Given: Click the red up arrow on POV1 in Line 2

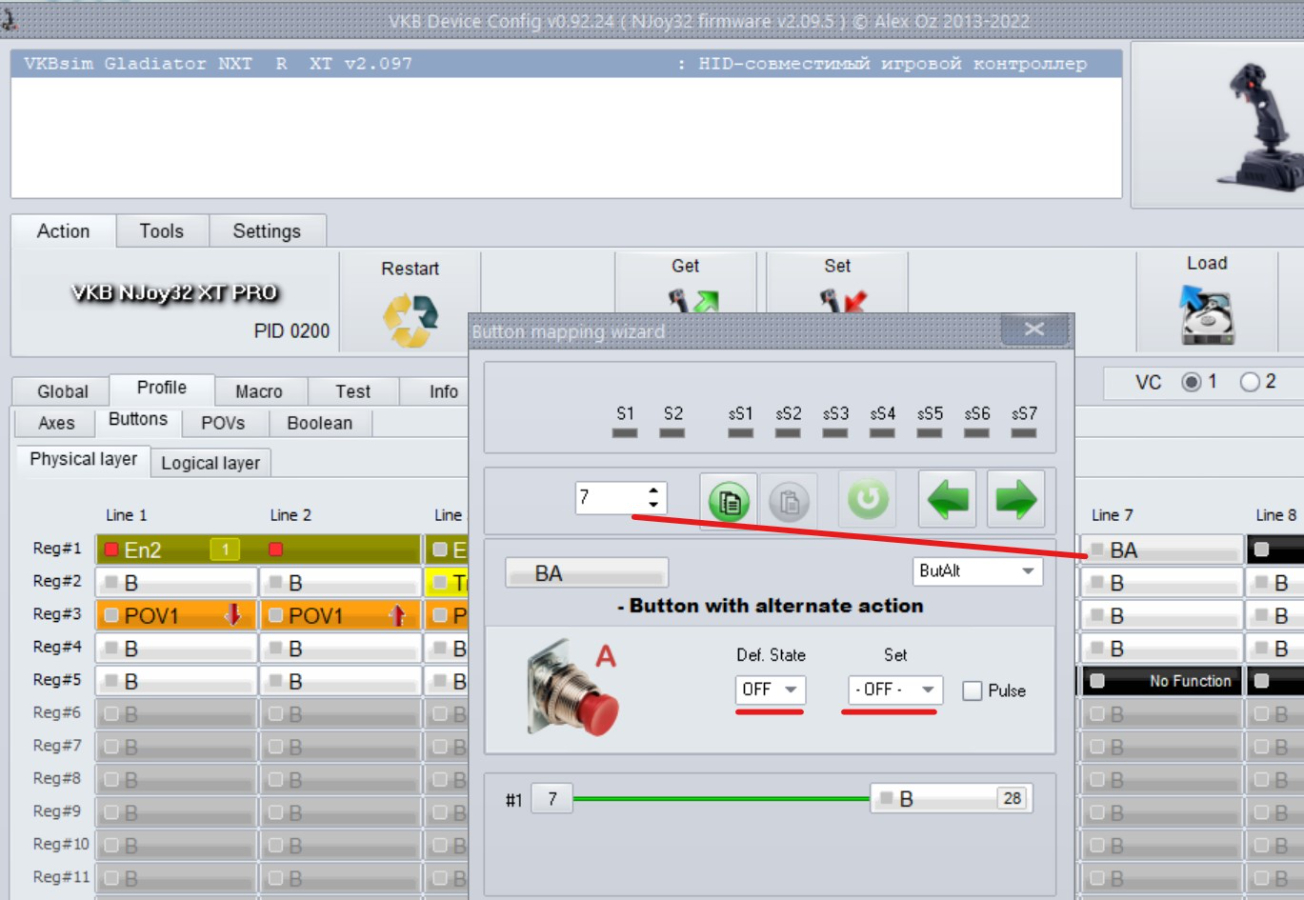Looking at the screenshot, I should (x=398, y=615).
